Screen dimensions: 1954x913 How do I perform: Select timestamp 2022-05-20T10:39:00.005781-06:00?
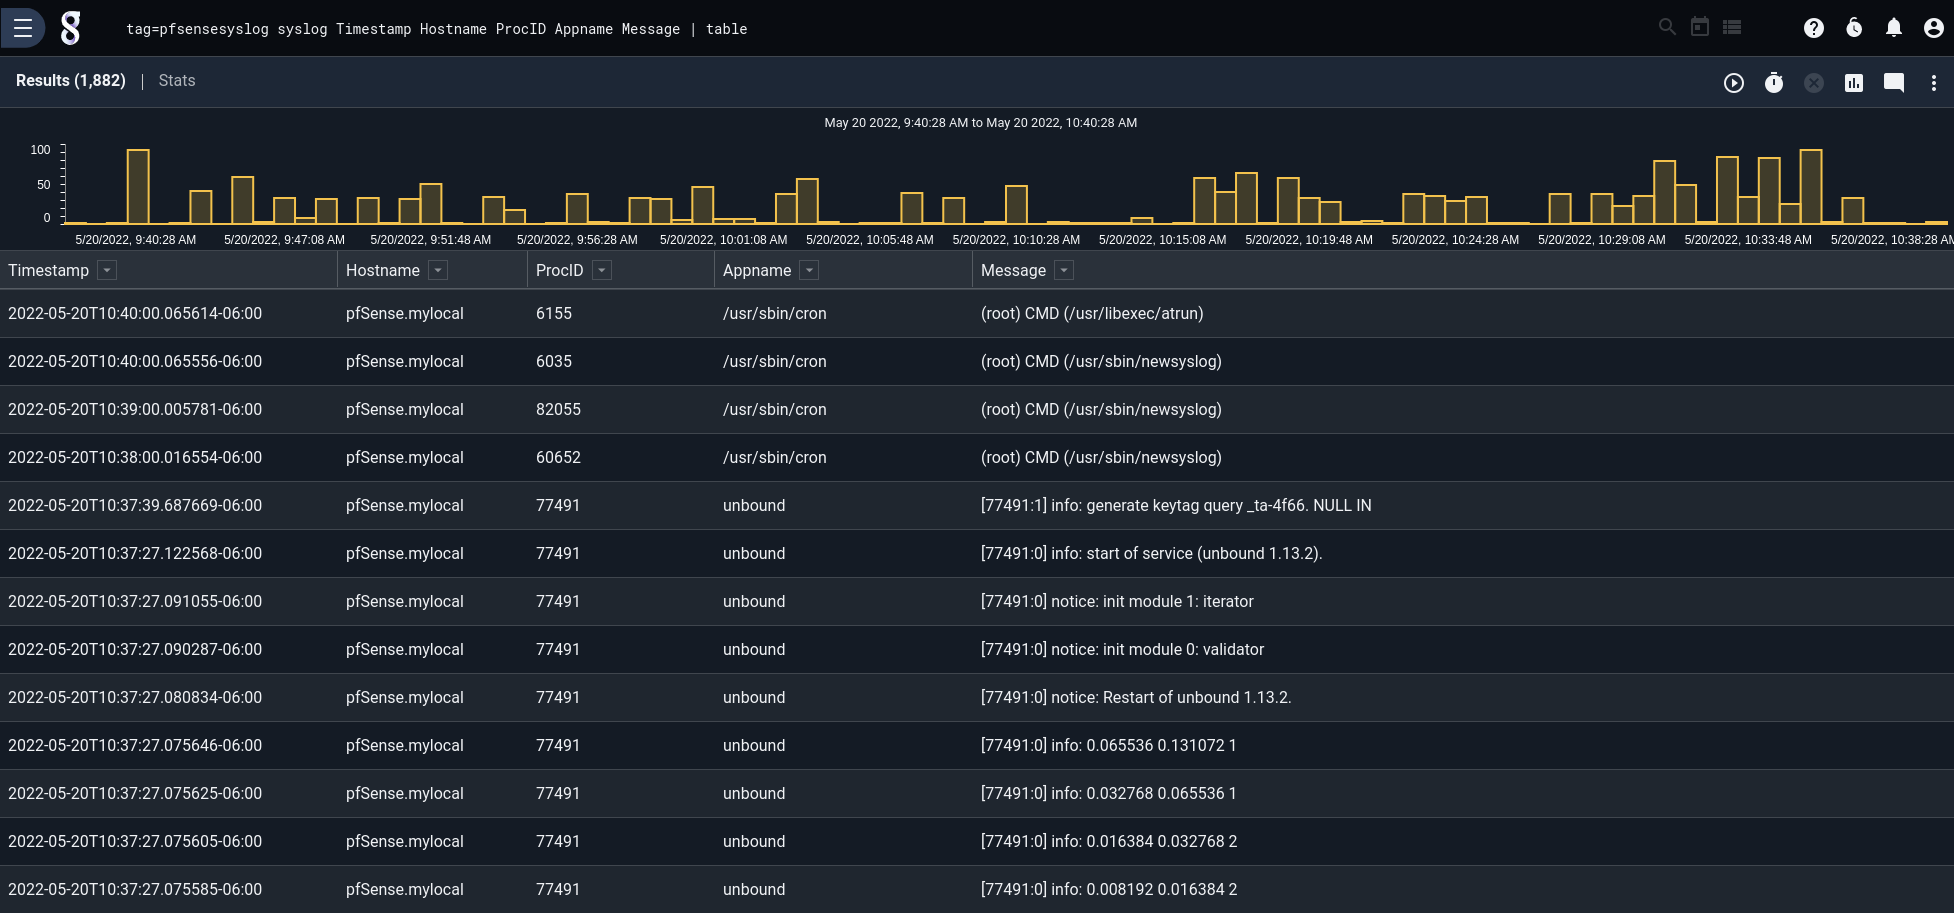click(135, 409)
